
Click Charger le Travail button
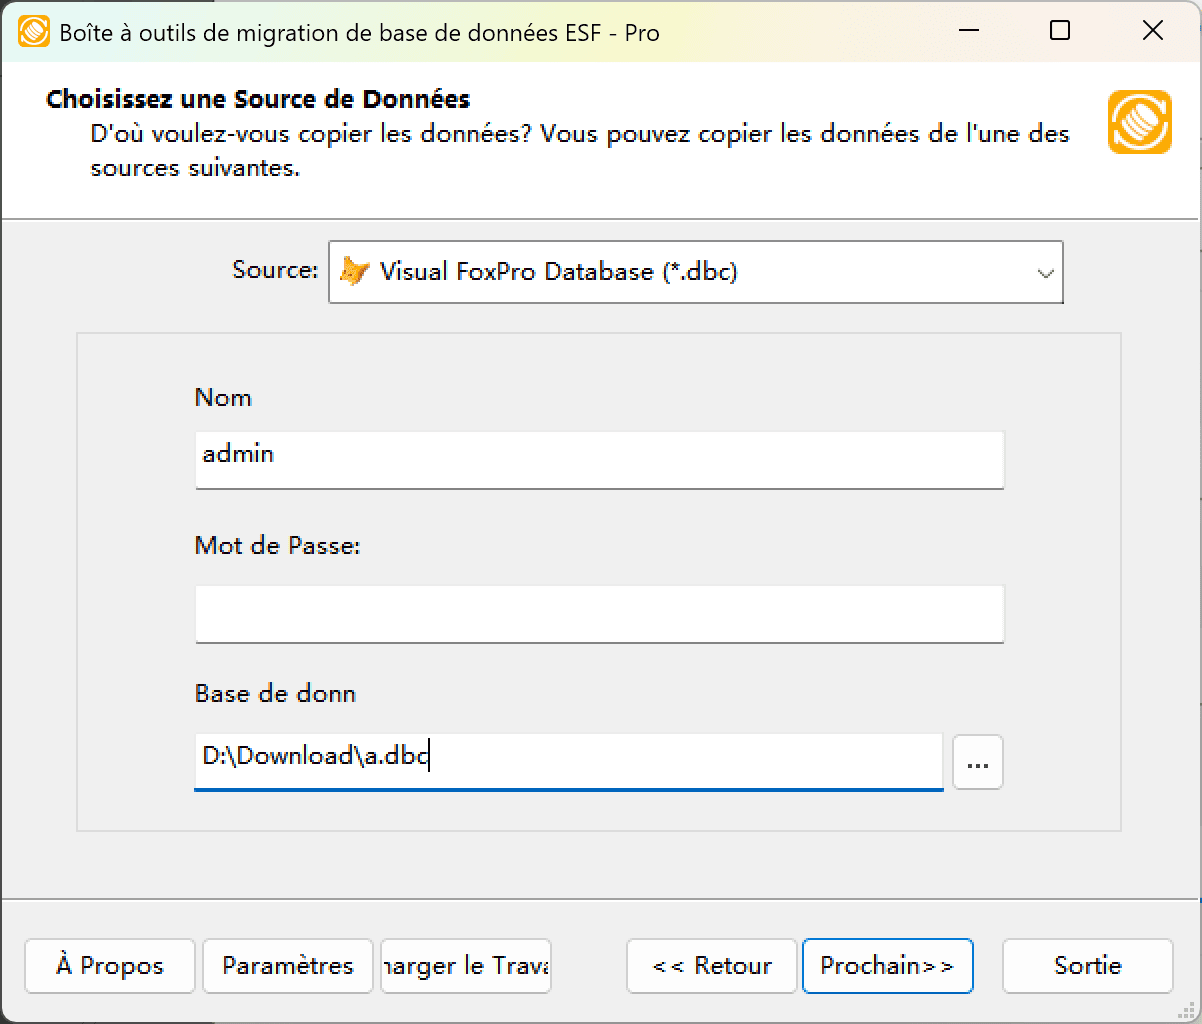[x=465, y=966]
